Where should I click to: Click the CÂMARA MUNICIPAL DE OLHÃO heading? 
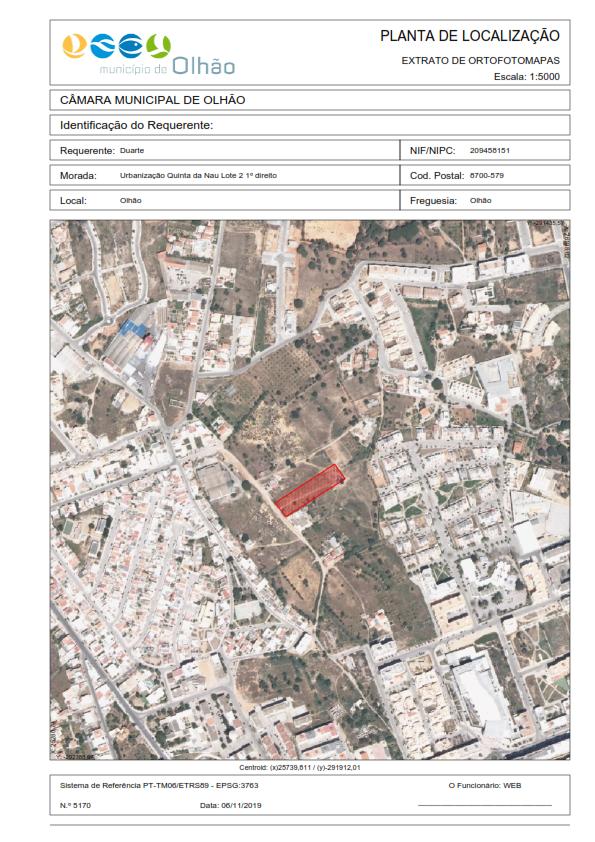click(x=153, y=100)
